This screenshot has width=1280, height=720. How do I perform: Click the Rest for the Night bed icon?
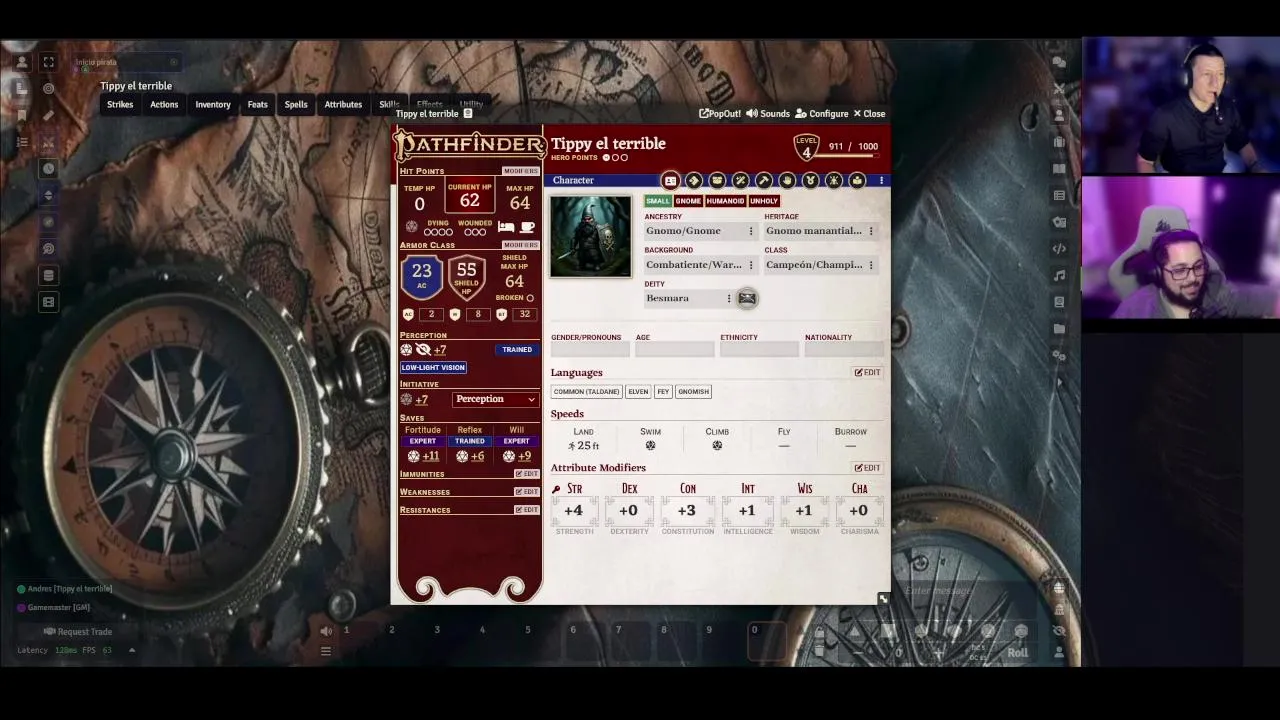coord(506,228)
